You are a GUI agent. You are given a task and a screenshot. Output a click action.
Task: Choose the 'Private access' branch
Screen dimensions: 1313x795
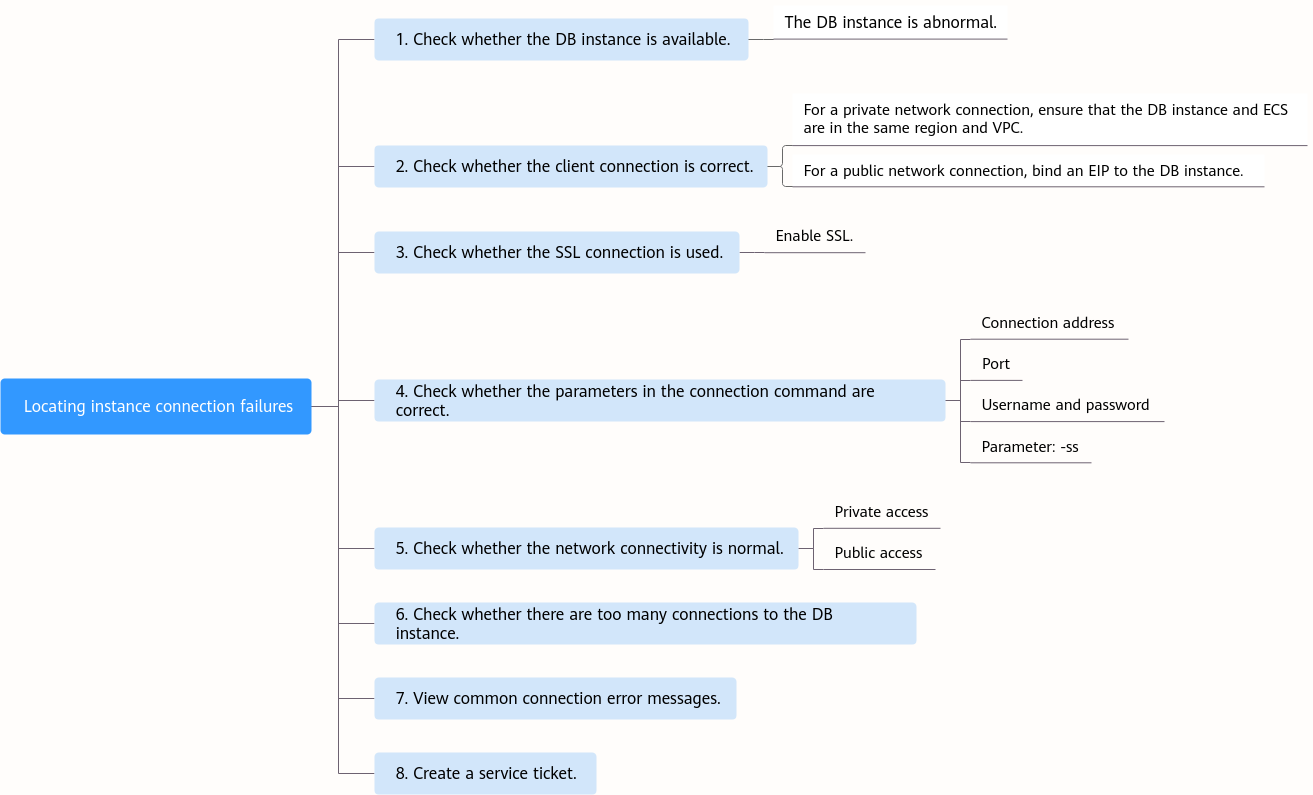[x=881, y=512]
